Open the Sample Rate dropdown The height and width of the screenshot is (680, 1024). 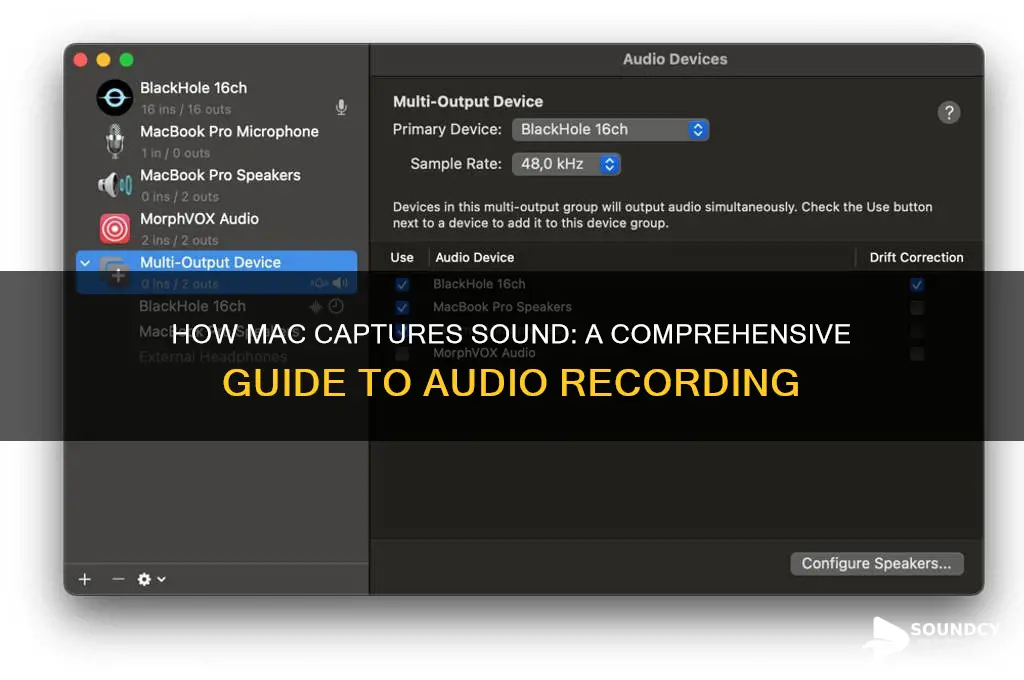point(566,164)
